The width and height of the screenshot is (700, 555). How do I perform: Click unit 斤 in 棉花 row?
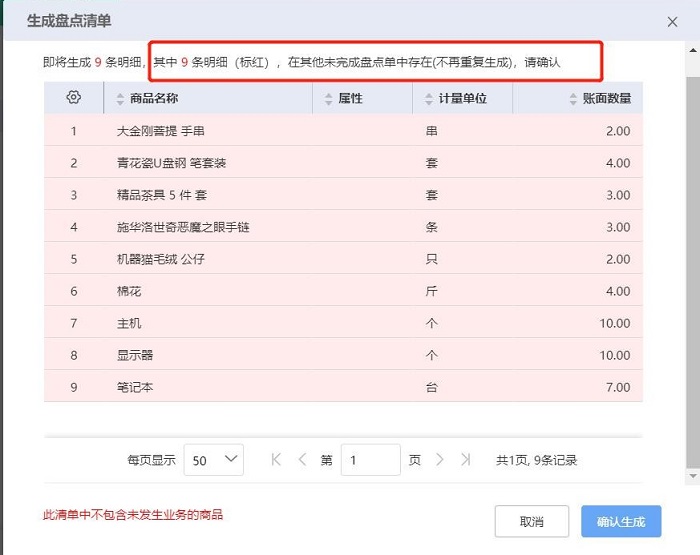pyautogui.click(x=431, y=291)
